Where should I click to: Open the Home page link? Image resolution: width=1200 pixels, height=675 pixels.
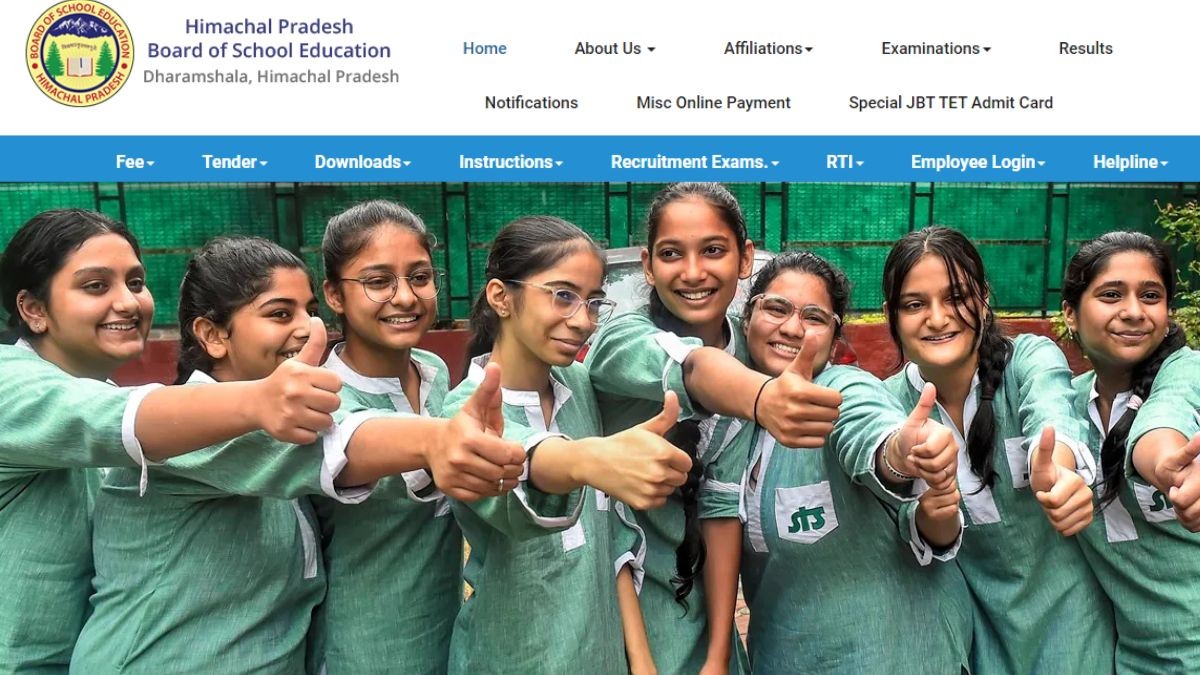point(485,48)
